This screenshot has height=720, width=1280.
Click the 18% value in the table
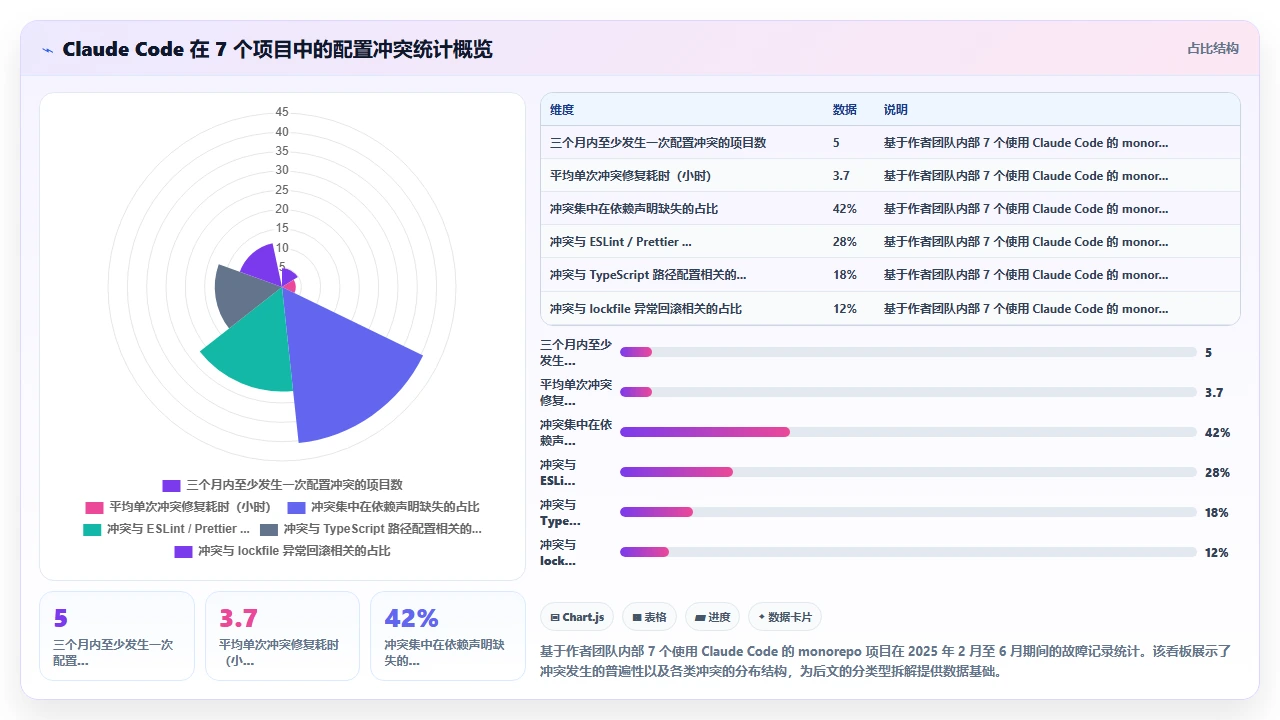(x=845, y=275)
